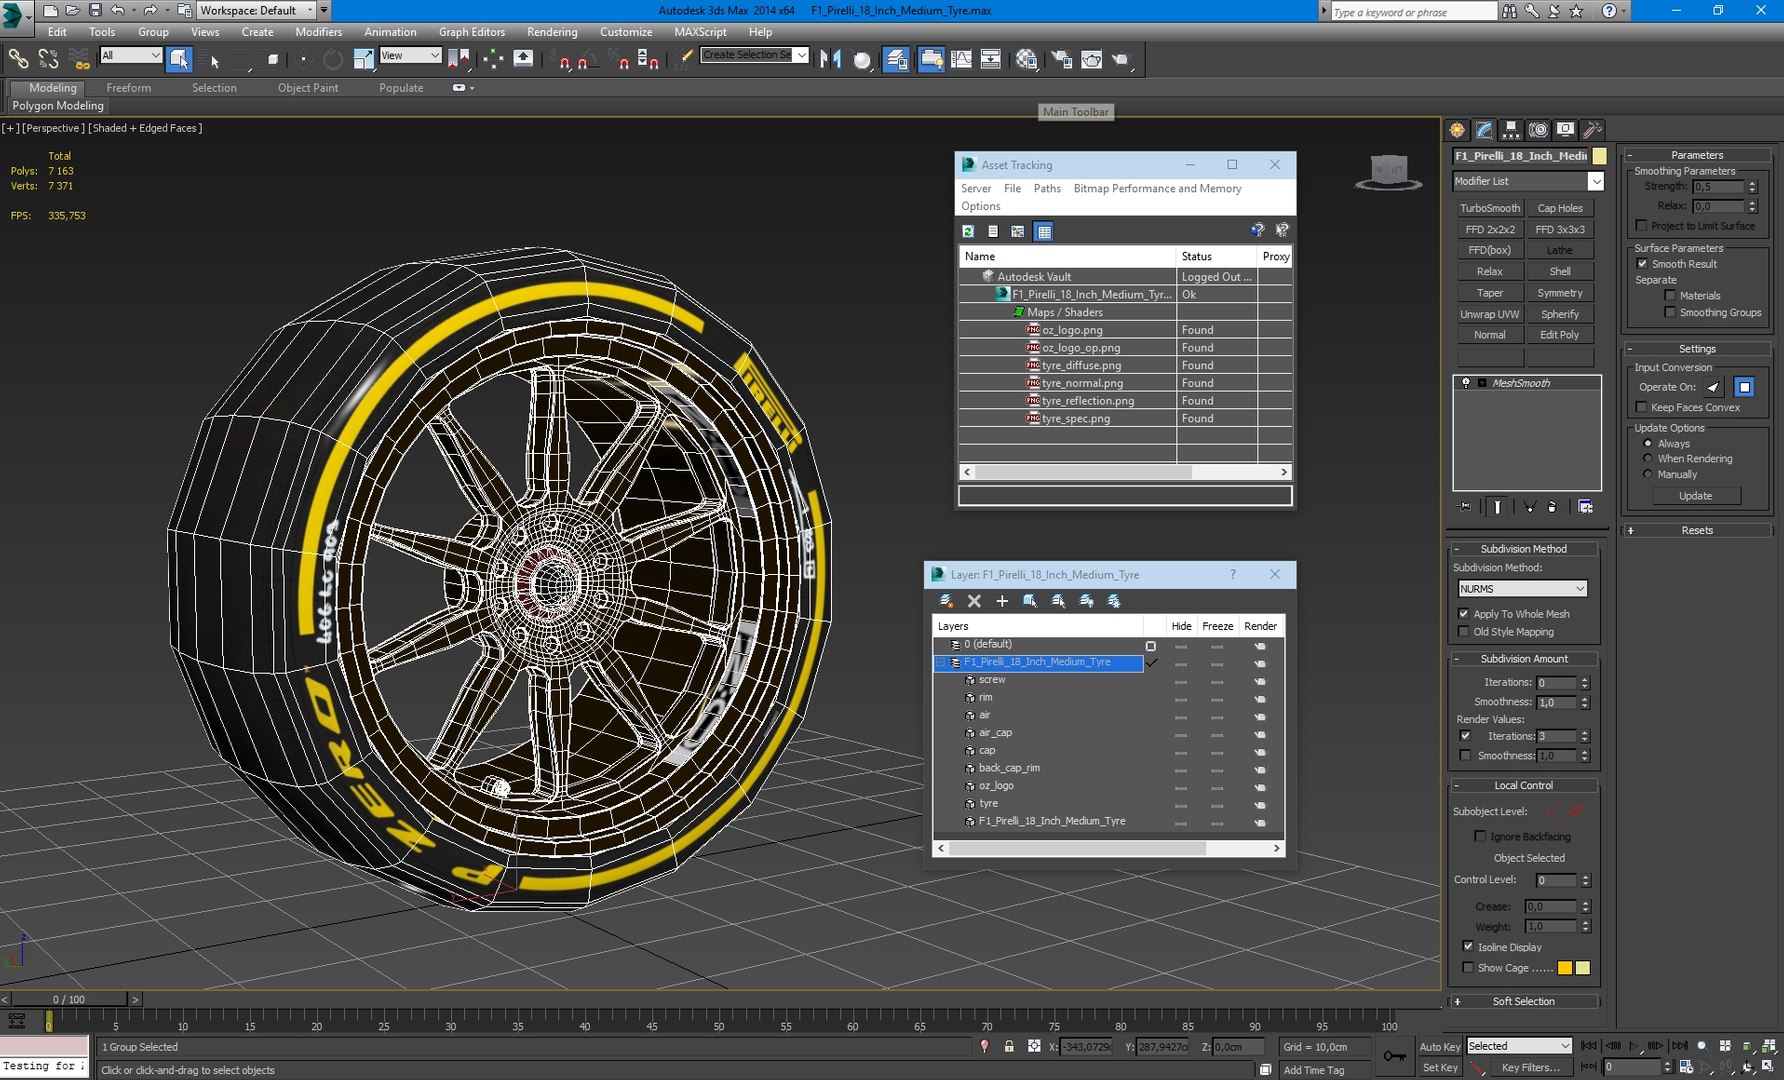Toggle Keep Faces Convex checkbox
This screenshot has height=1080, width=1784.
[1641, 407]
